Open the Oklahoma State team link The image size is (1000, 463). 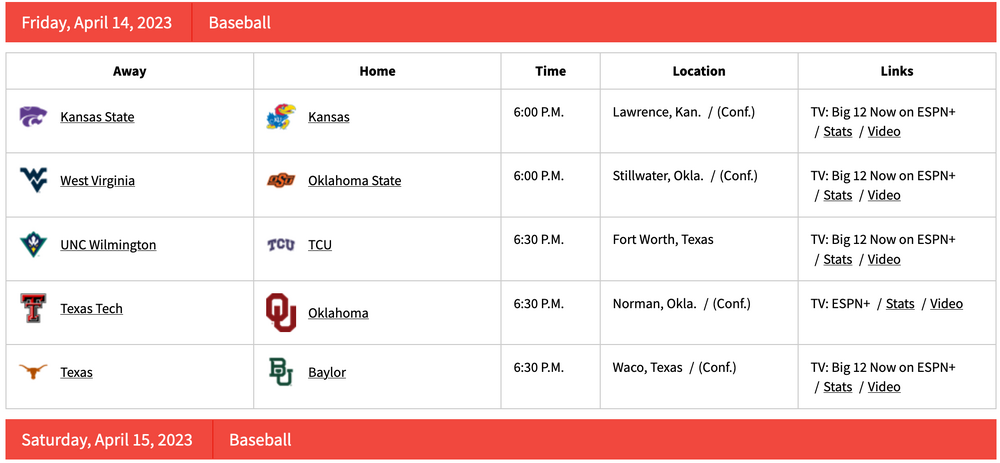pyautogui.click(x=354, y=181)
